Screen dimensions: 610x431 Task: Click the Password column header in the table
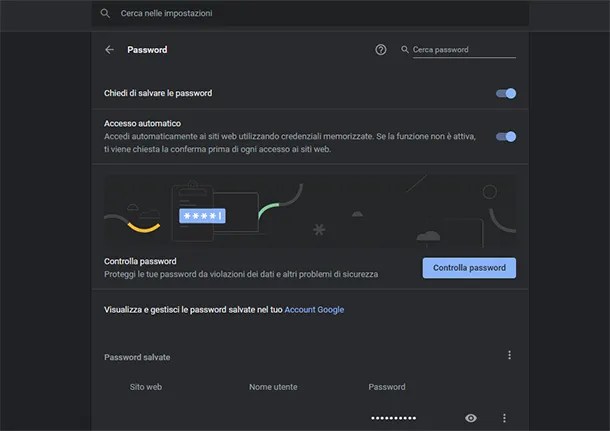[387, 387]
